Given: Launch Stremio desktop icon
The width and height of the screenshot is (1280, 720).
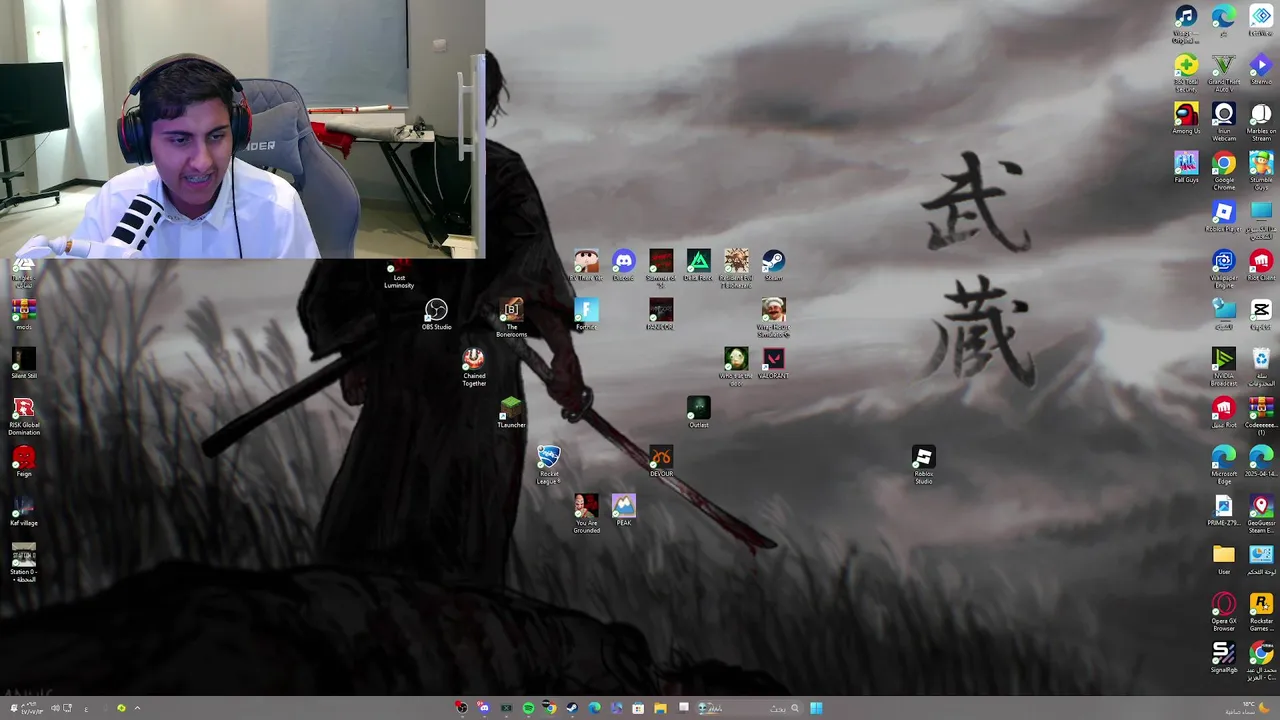Looking at the screenshot, I should pyautogui.click(x=1261, y=69).
